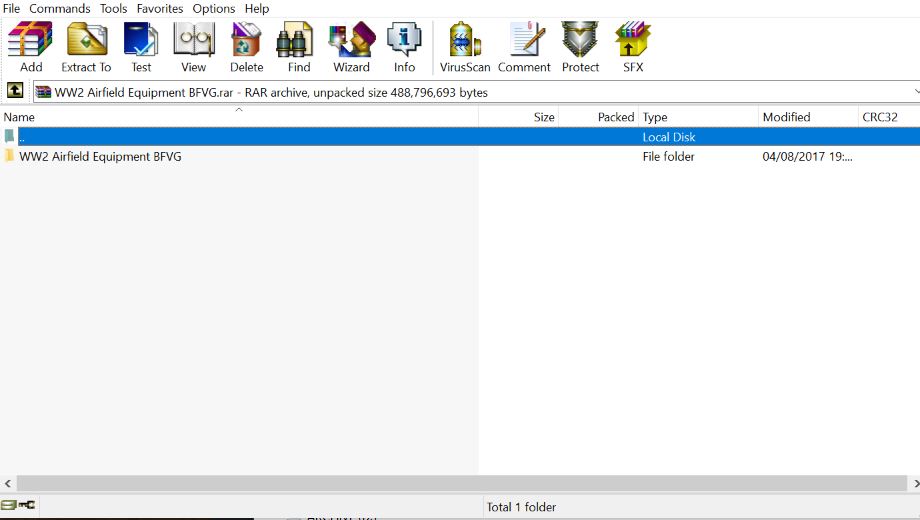Open the Commands menu
920x520 pixels.
60,9
